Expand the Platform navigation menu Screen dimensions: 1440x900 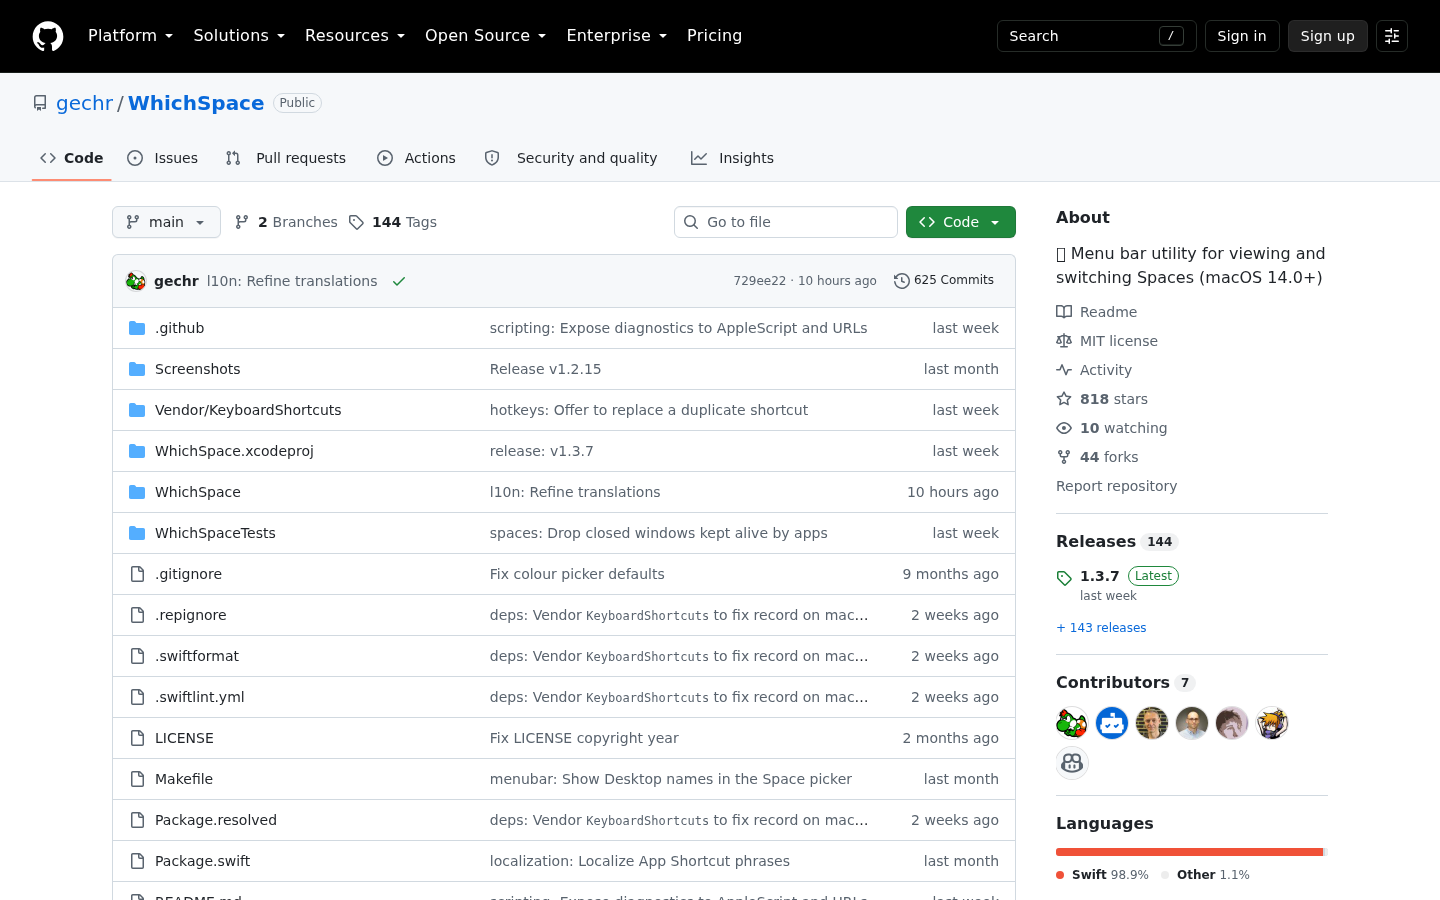click(x=130, y=36)
